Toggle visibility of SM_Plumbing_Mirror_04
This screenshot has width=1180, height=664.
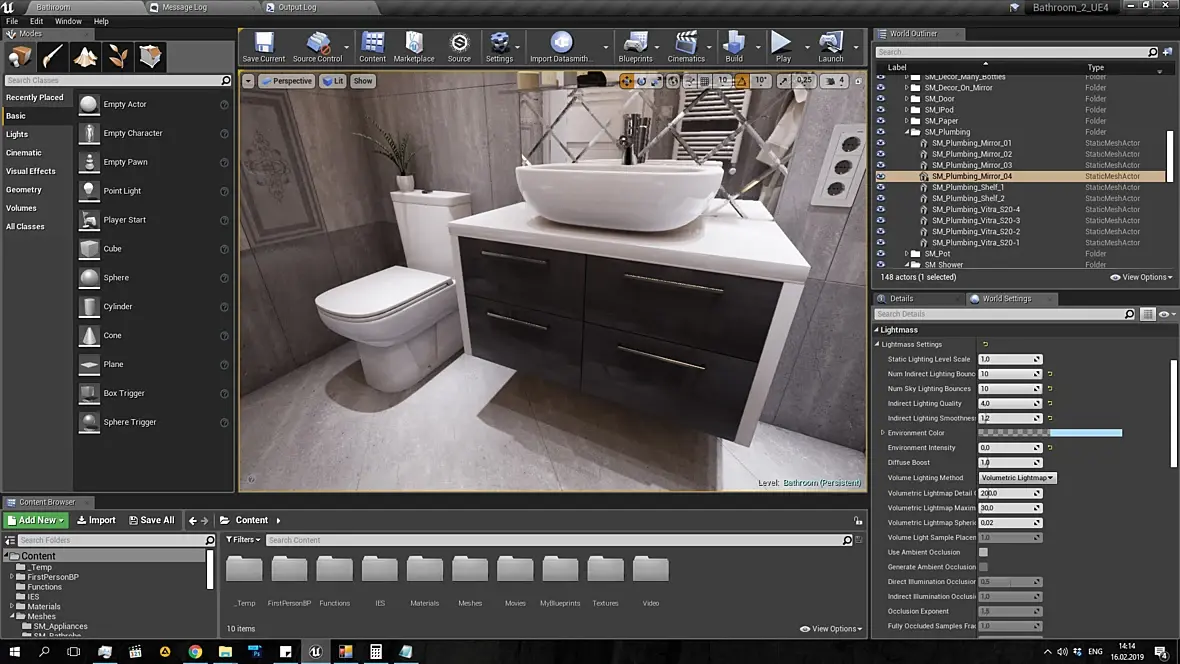[x=881, y=176]
